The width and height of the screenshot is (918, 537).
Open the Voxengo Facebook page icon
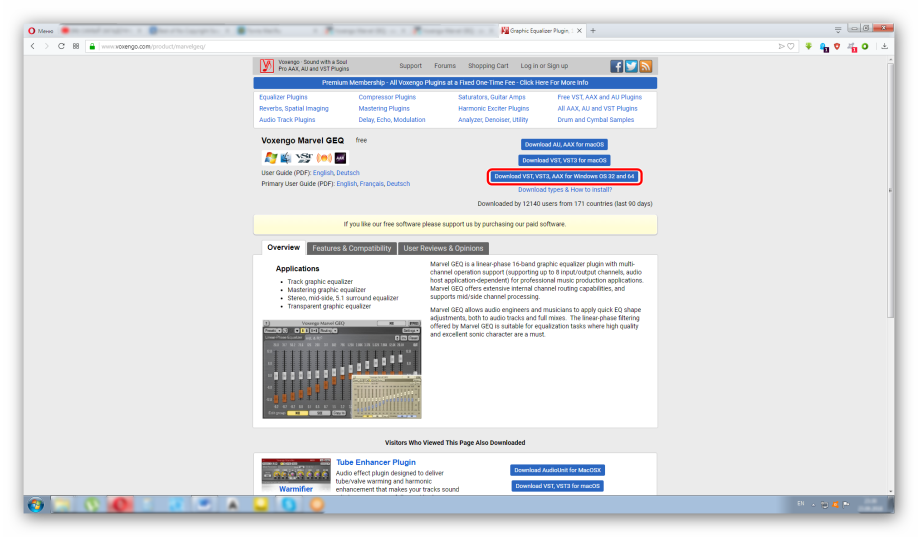616,66
